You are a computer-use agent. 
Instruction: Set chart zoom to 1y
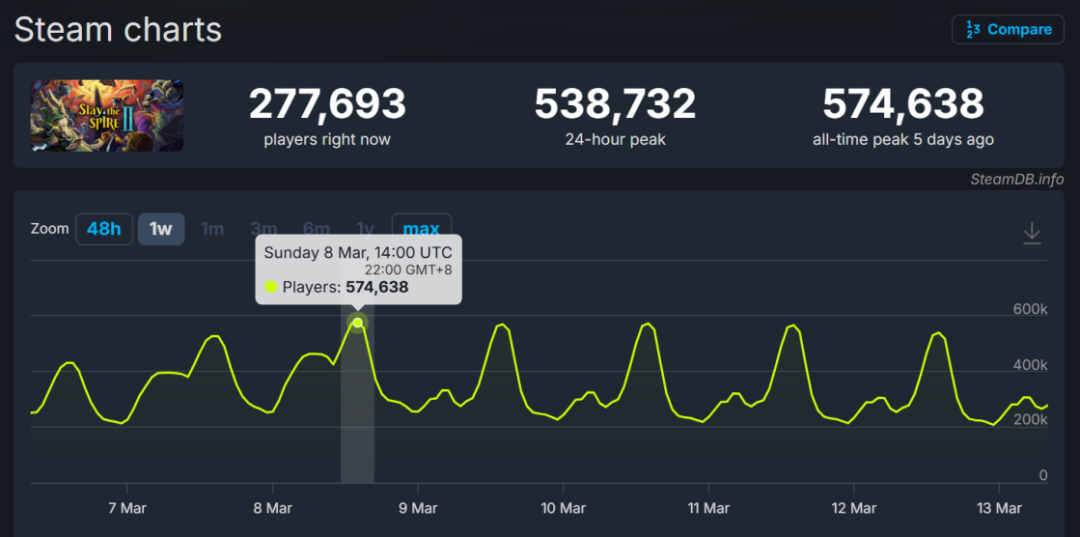(x=365, y=229)
